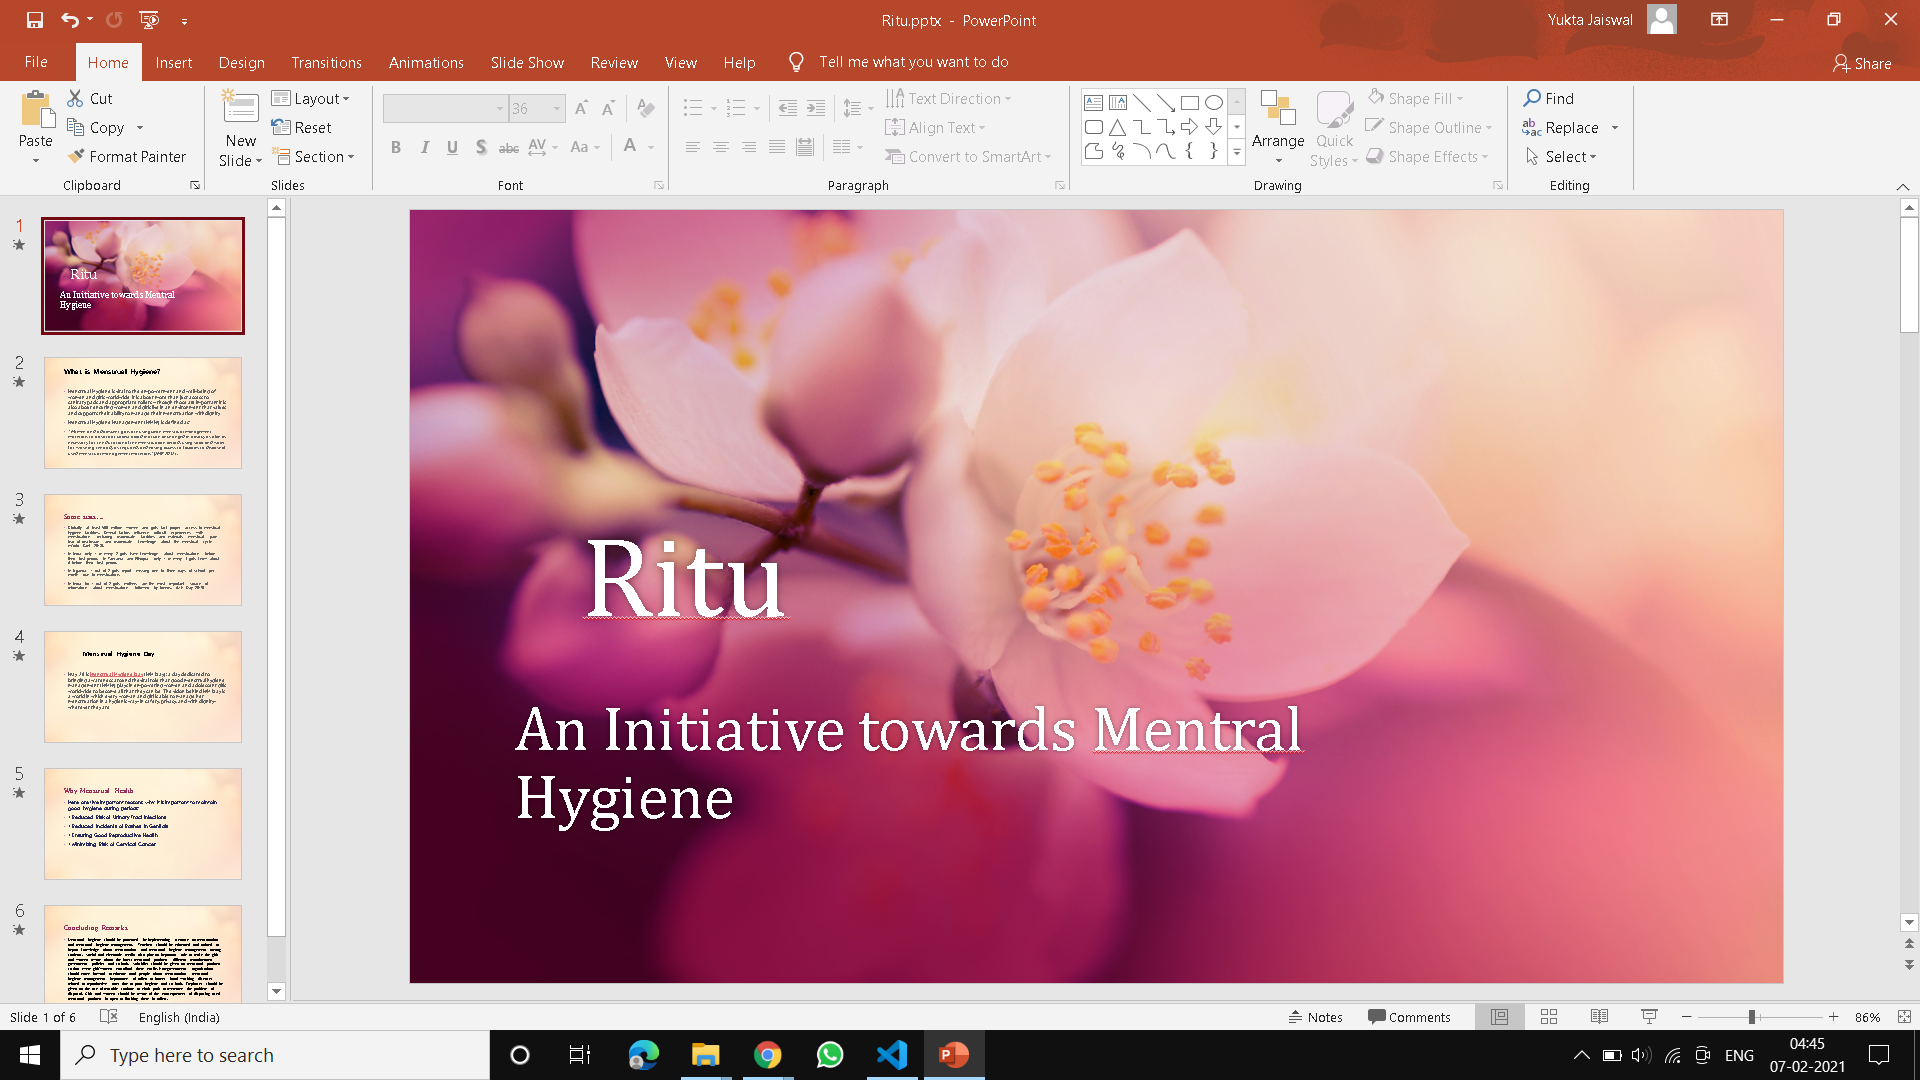Open Slide Sorter view icon
This screenshot has height=1080, width=1920.
pyautogui.click(x=1549, y=1017)
